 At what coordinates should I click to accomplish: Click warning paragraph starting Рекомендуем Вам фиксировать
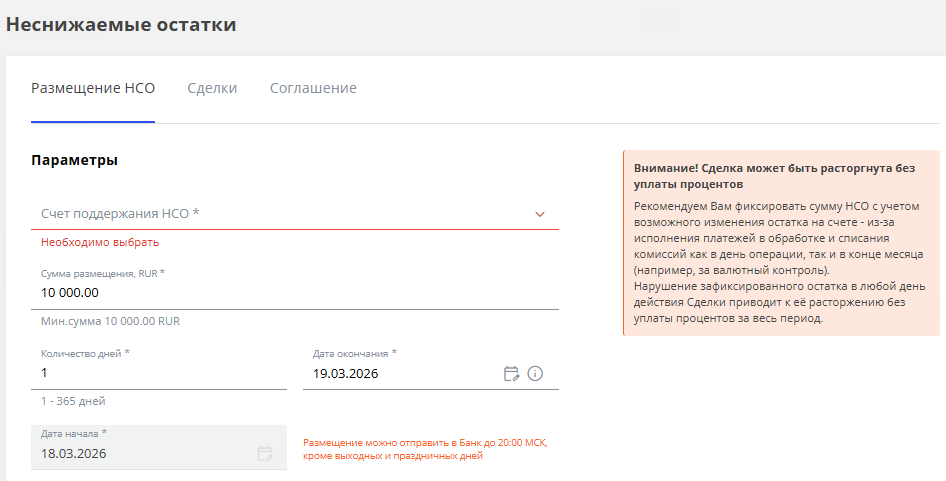click(778, 238)
